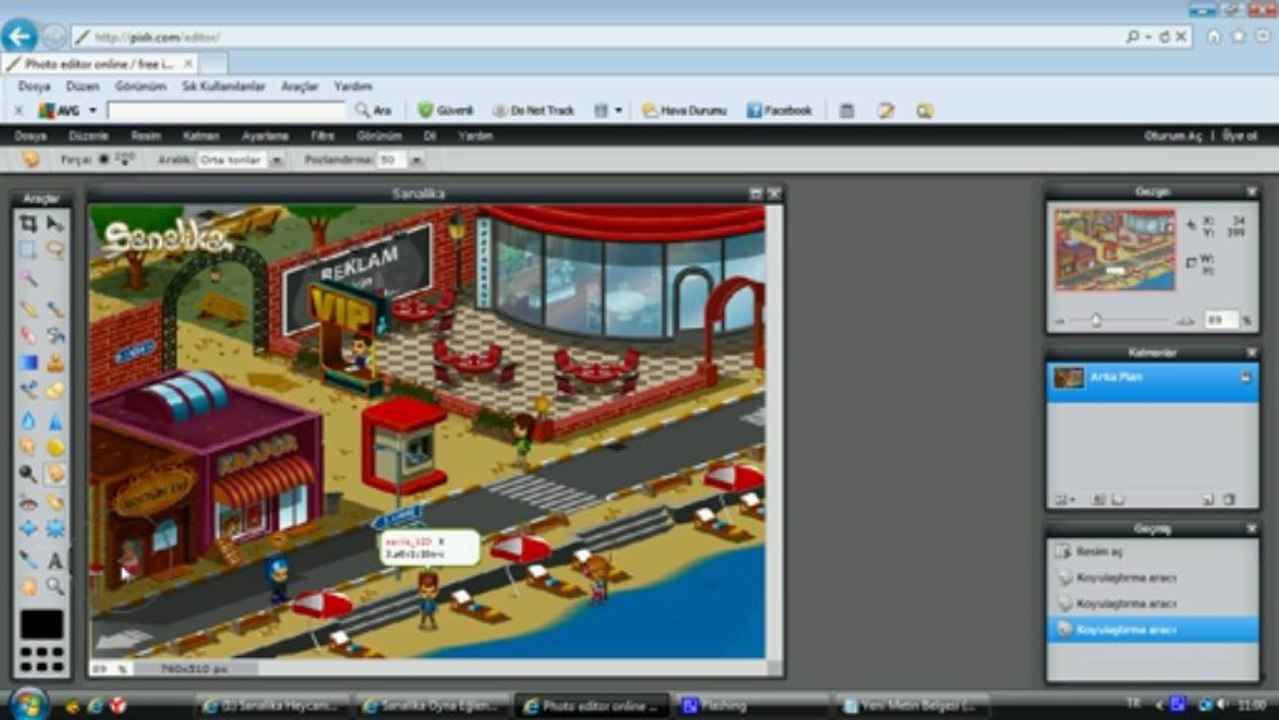Select the Pencil tool

pyautogui.click(x=29, y=308)
